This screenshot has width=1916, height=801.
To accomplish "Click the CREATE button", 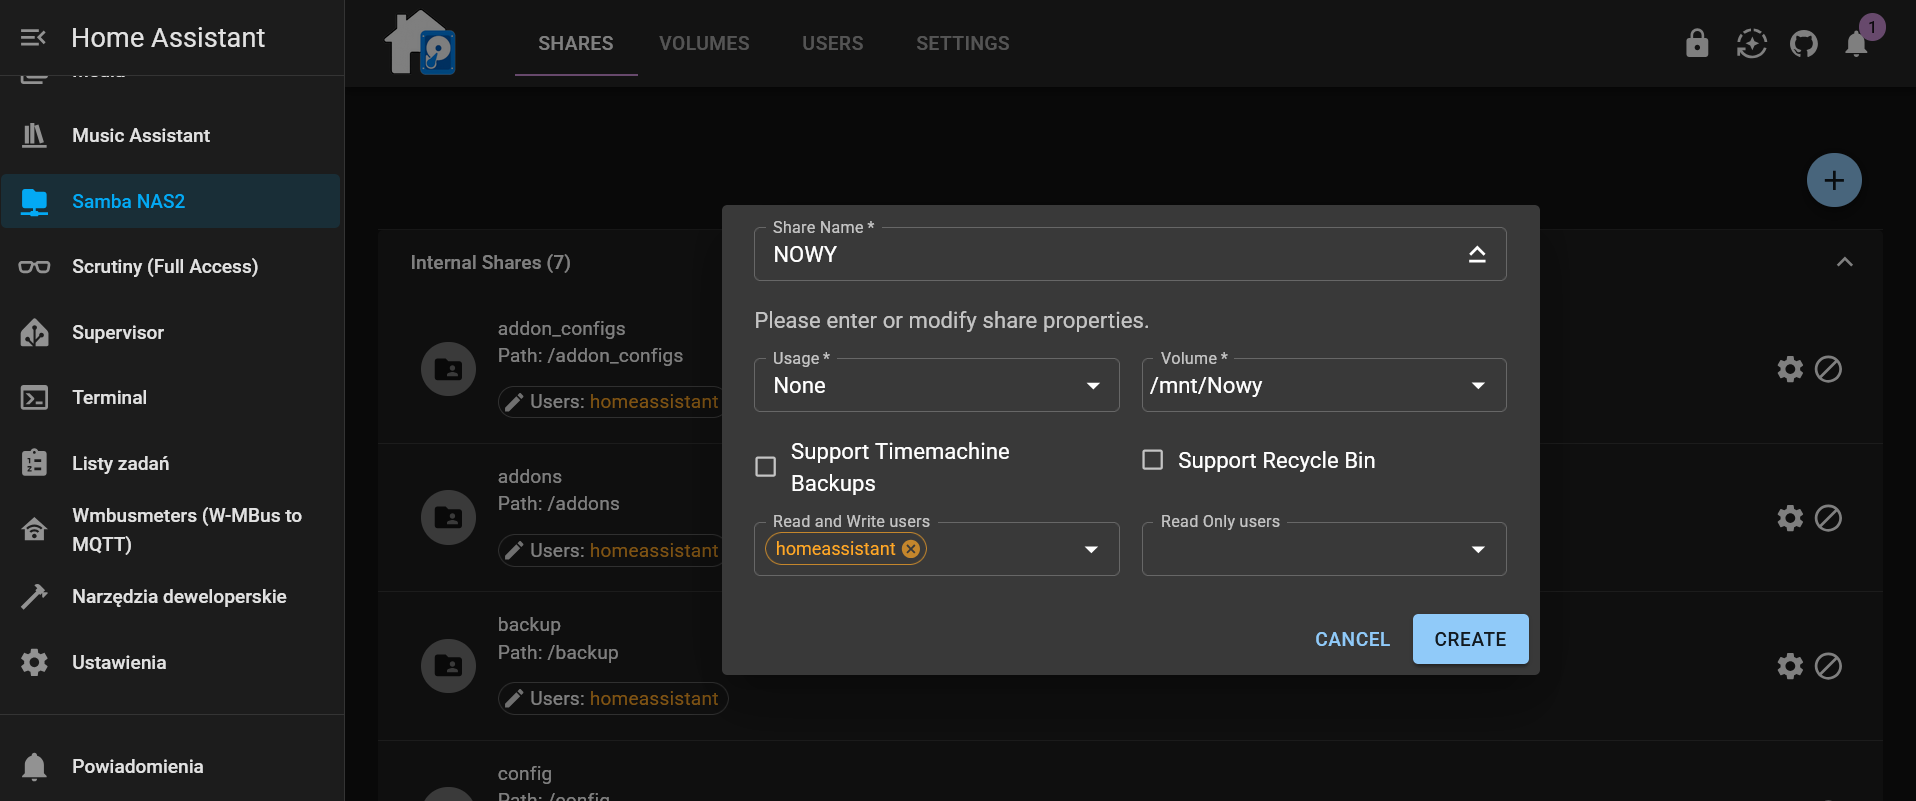I will click(1470, 639).
